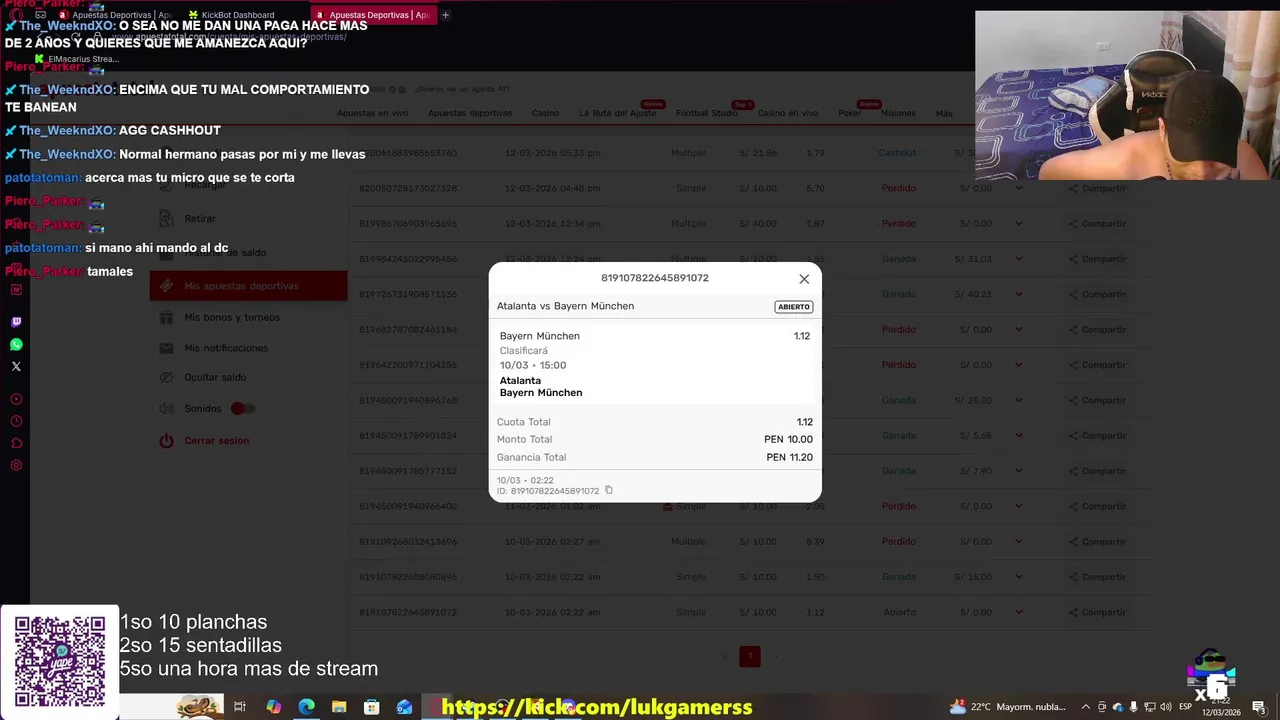
Task: Open history clock icon in Opera sidebar
Action: pos(16,421)
